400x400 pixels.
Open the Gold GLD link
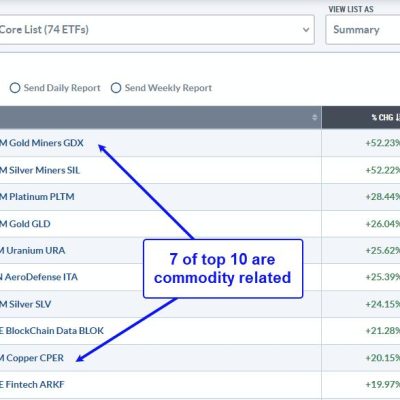[25, 224]
